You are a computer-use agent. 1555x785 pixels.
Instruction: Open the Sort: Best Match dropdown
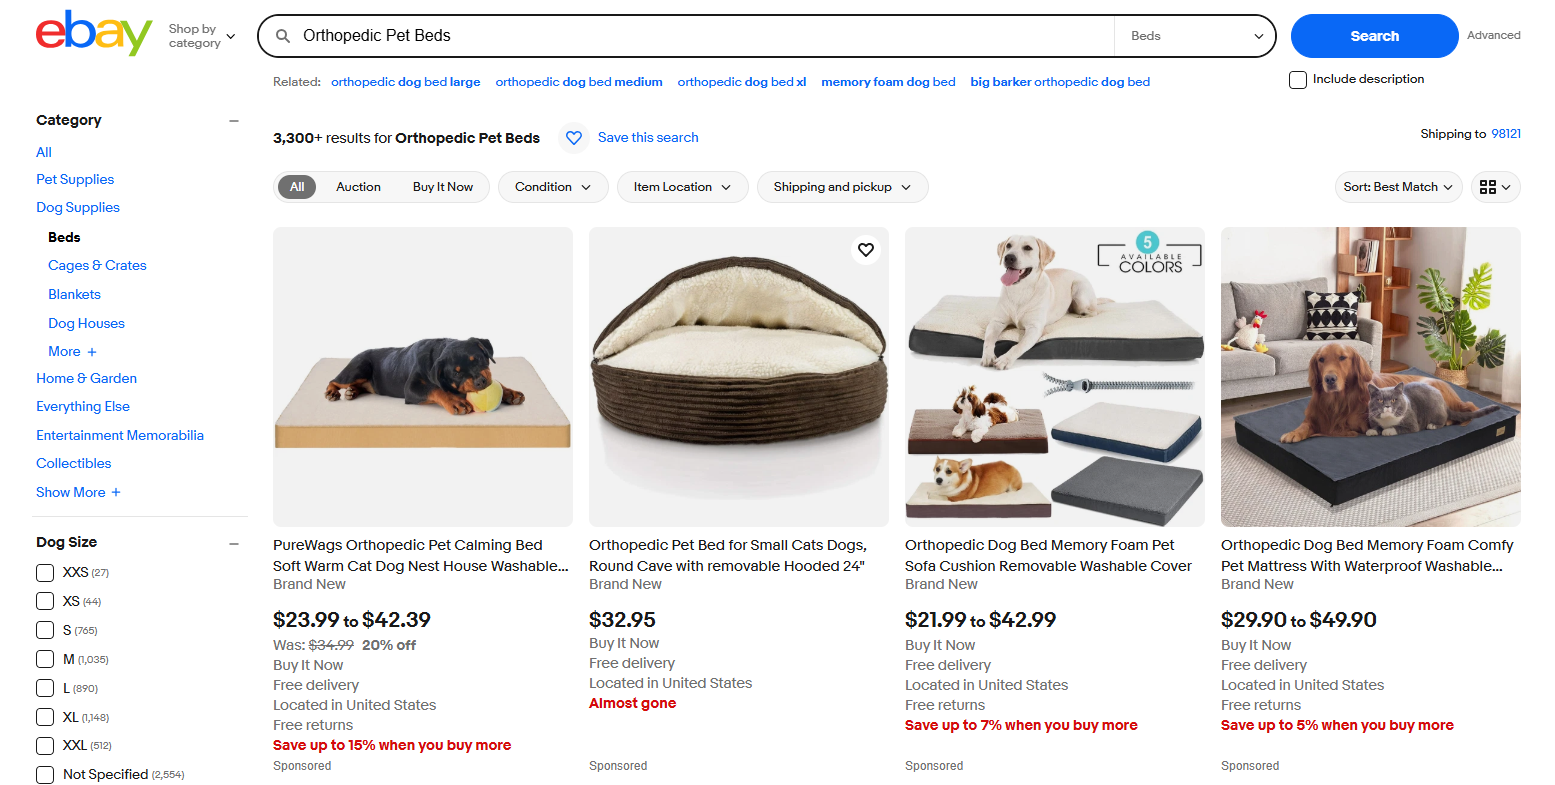point(1397,187)
